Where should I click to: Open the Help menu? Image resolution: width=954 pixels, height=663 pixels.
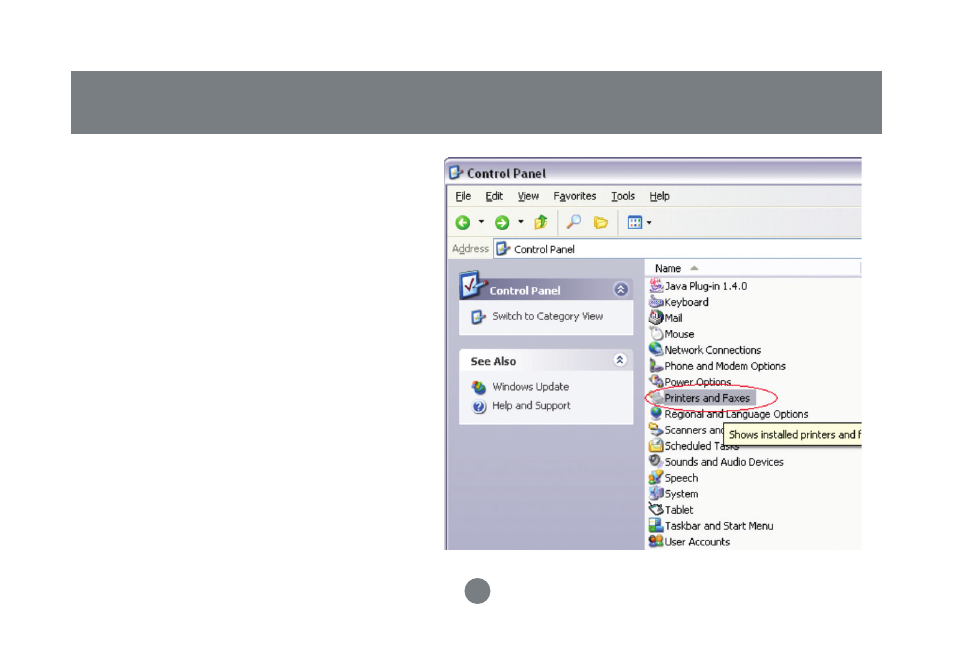click(x=660, y=196)
